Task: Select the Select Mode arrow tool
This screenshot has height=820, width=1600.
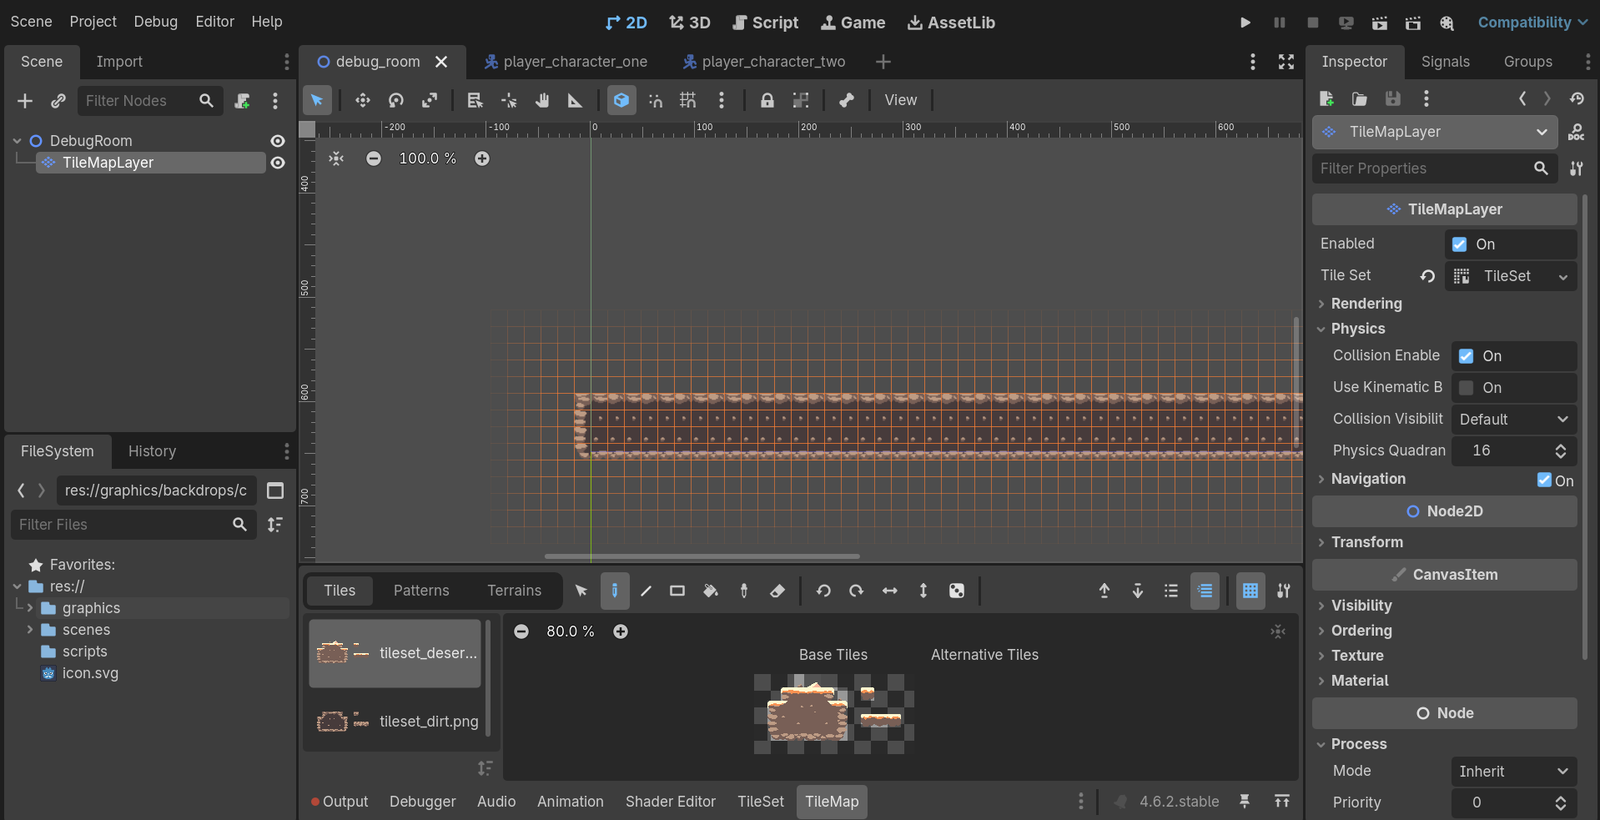Action: point(317,100)
